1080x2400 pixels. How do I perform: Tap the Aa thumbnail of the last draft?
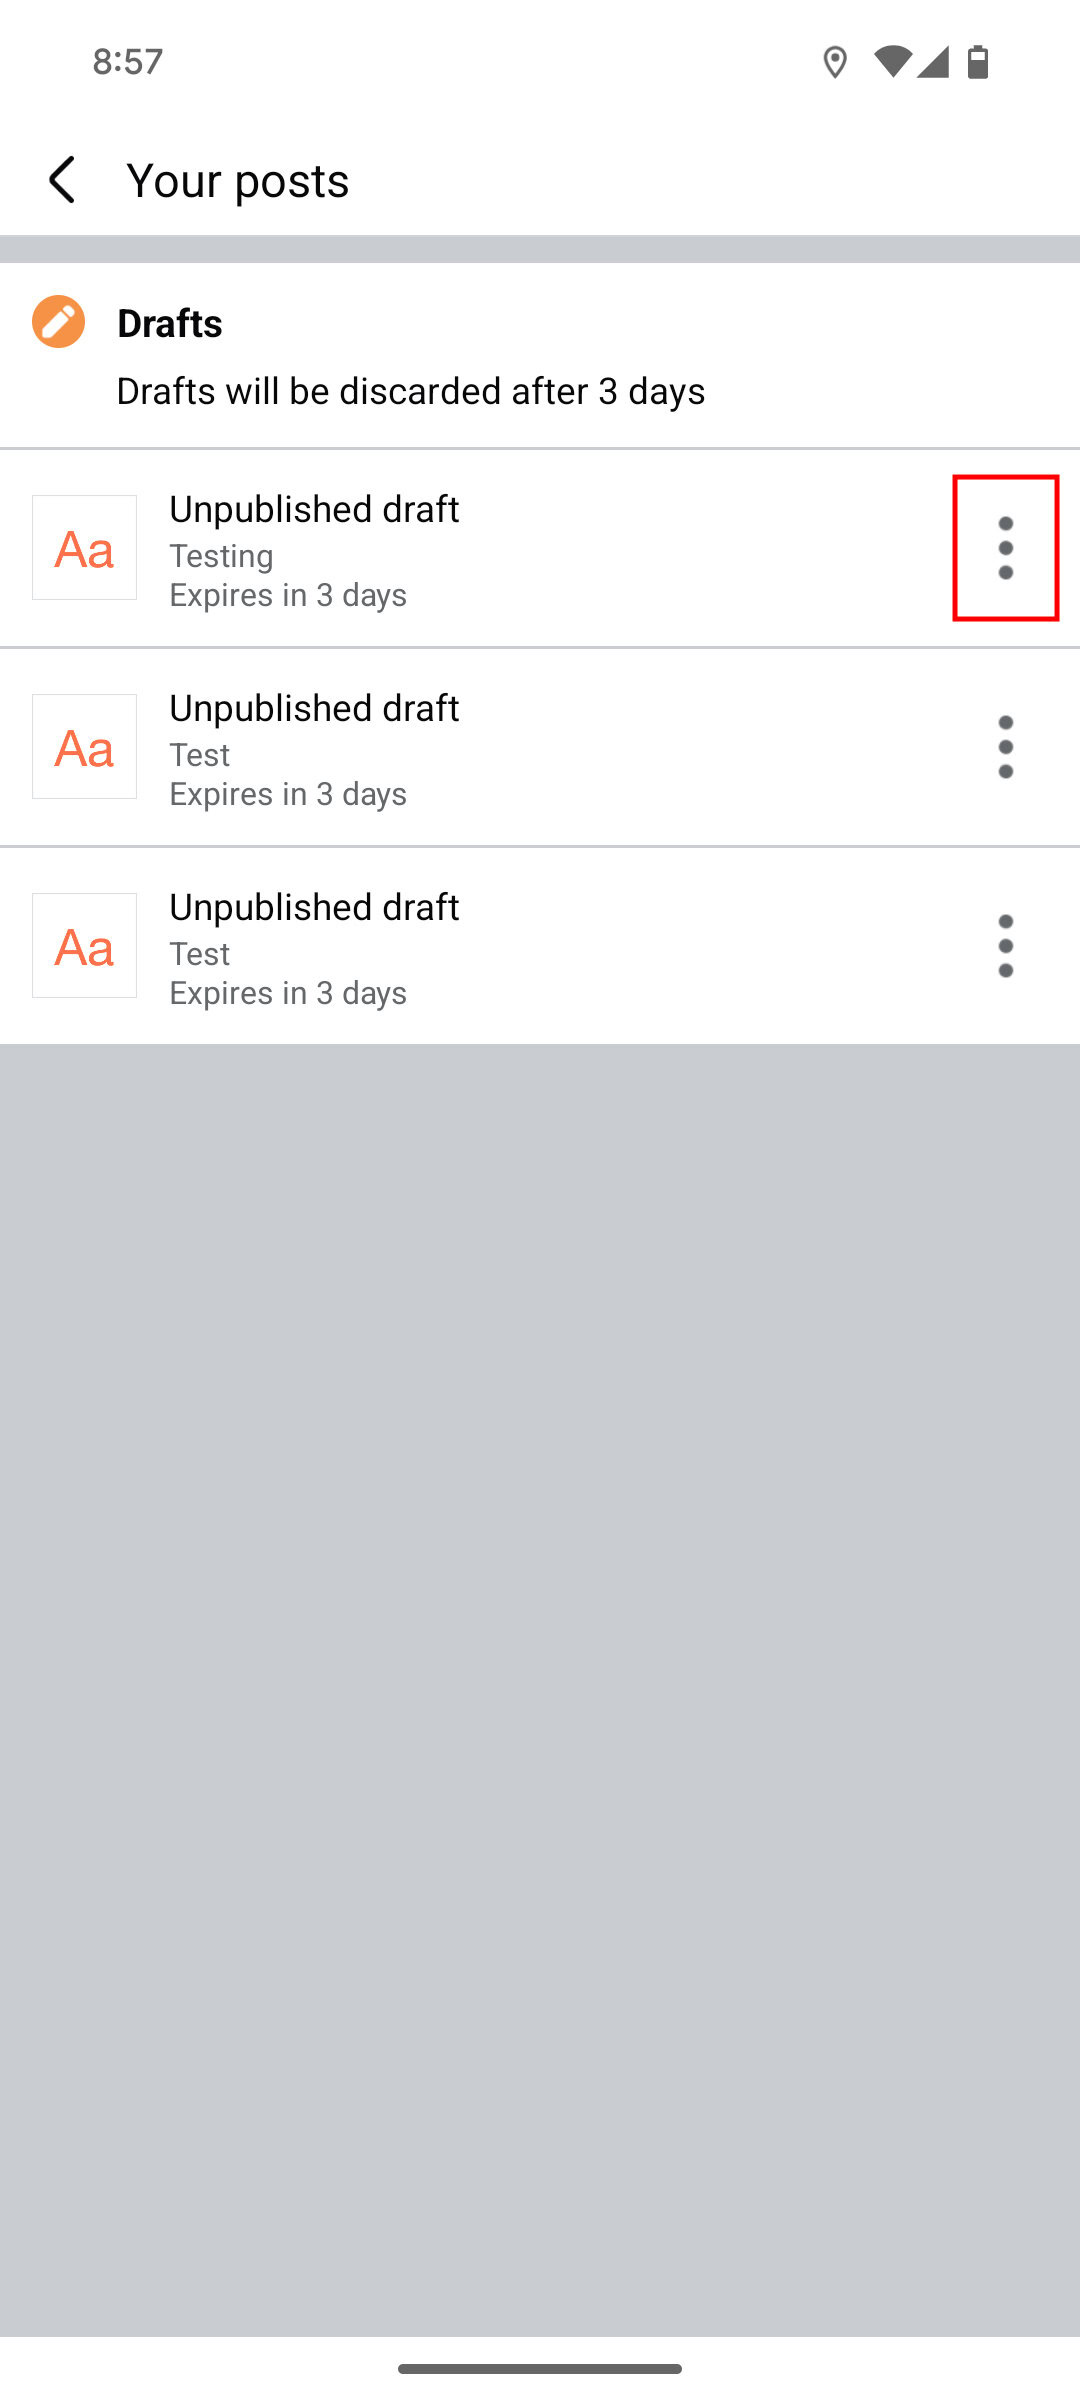pos(85,946)
